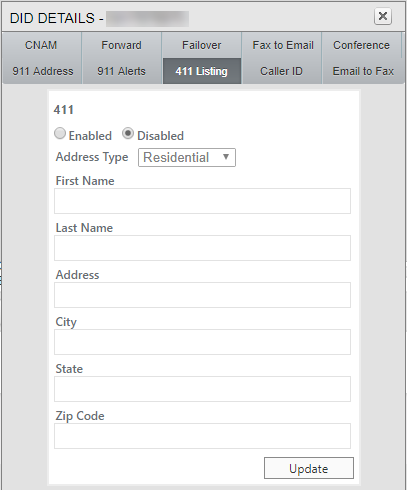Click the 411 Listing tab
407x490 pixels.
(202, 71)
